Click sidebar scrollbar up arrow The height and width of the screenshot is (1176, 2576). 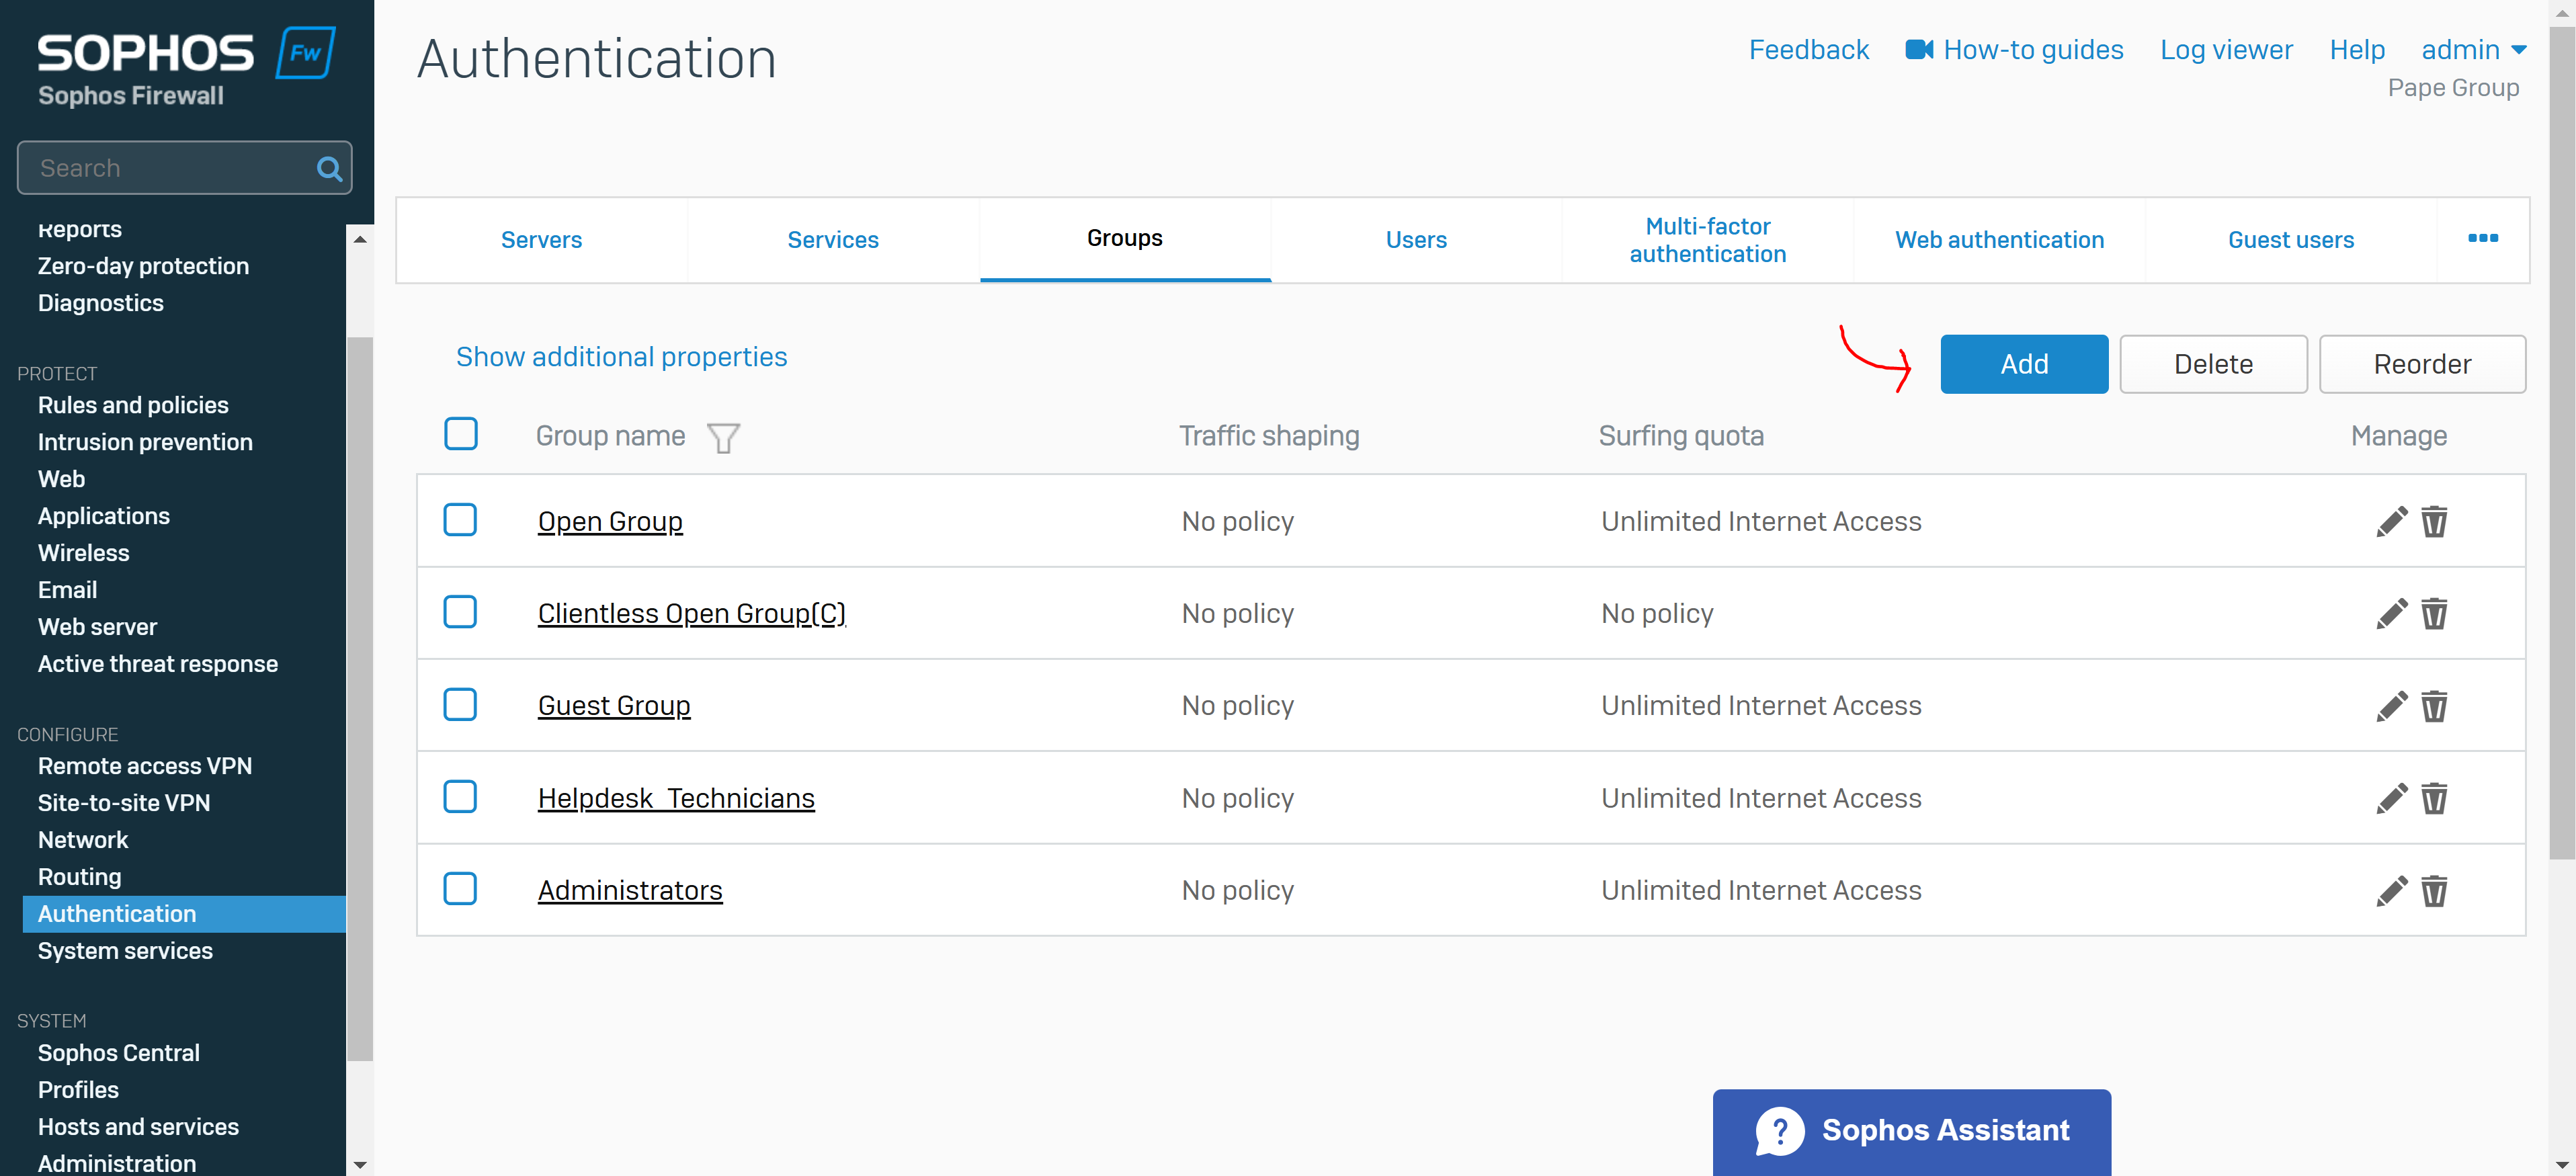coord(360,239)
